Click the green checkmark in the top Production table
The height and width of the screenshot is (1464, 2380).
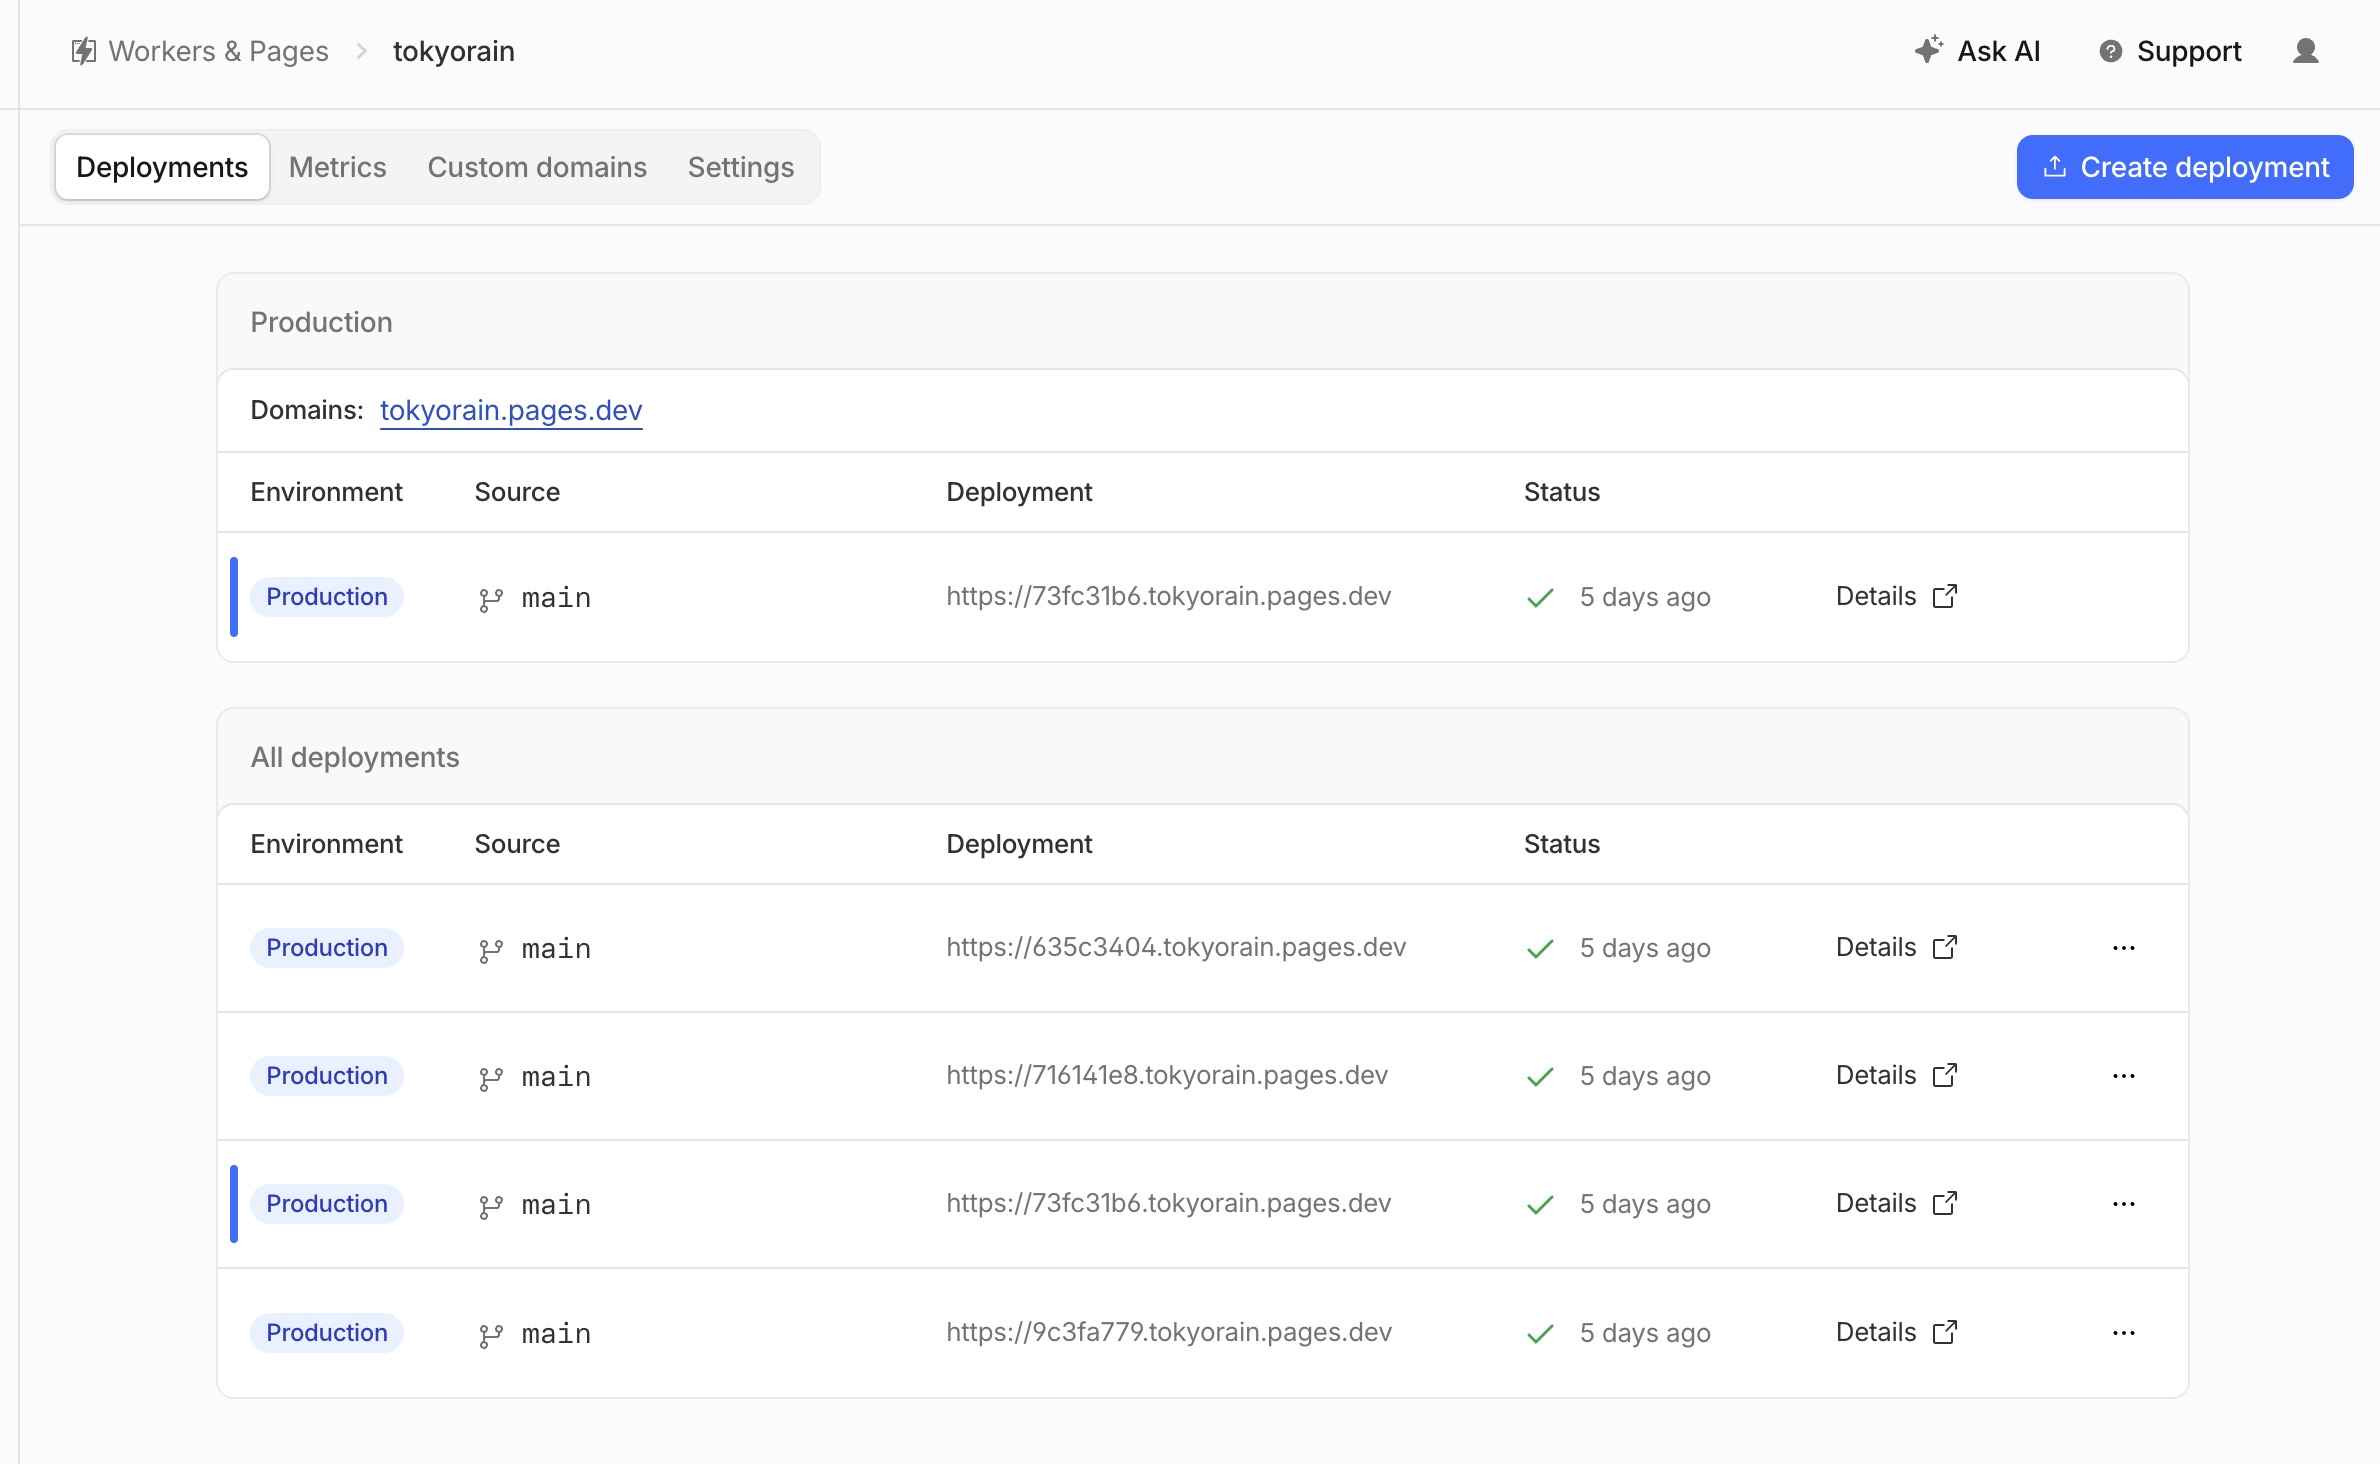click(x=1540, y=598)
